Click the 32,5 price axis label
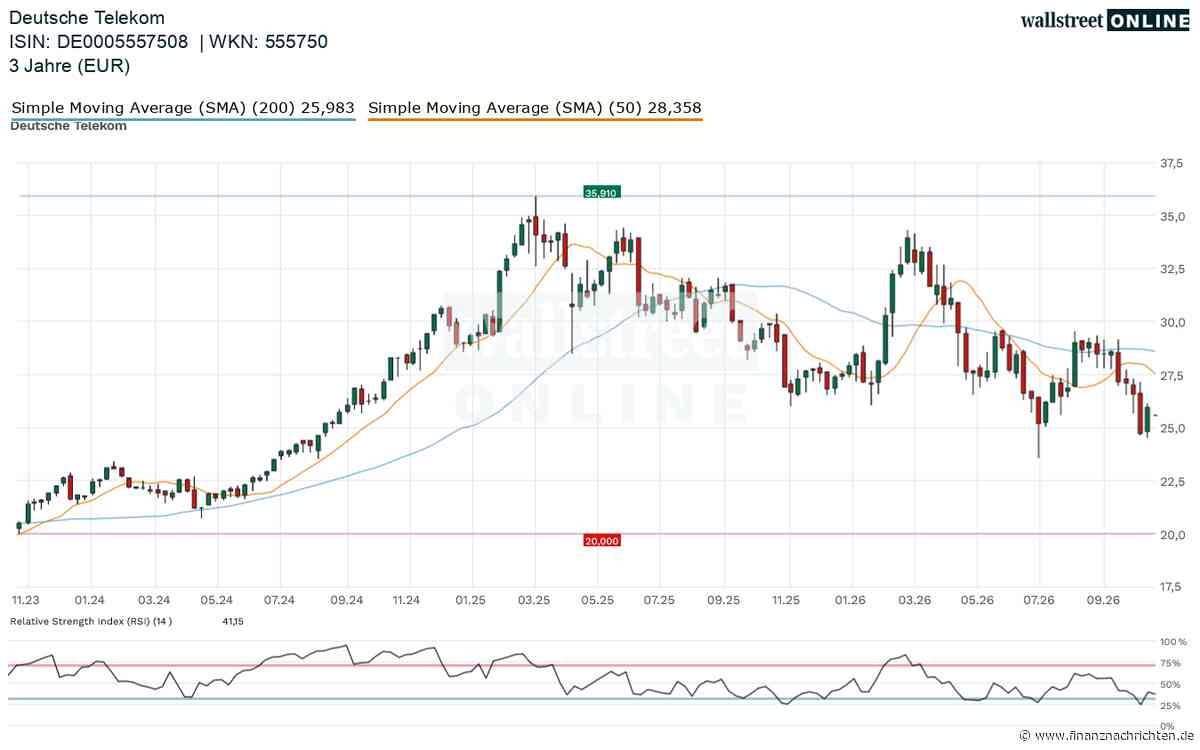1200x750 pixels. pyautogui.click(x=1172, y=269)
